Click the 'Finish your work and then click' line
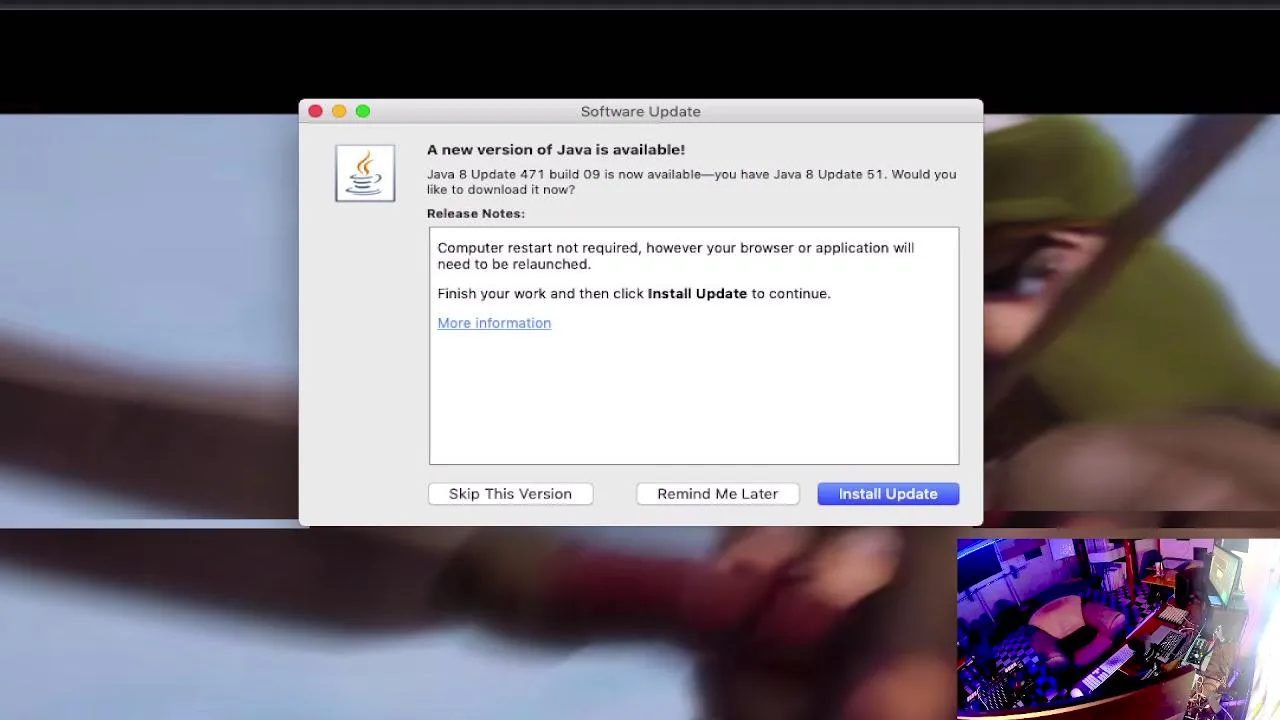 point(634,293)
